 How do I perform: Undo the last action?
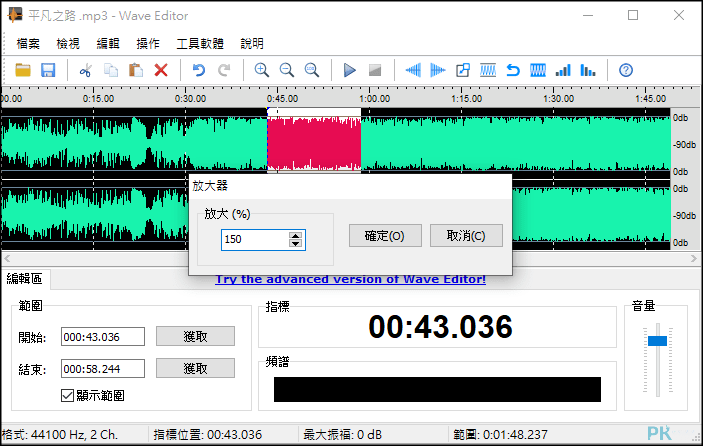(199, 70)
